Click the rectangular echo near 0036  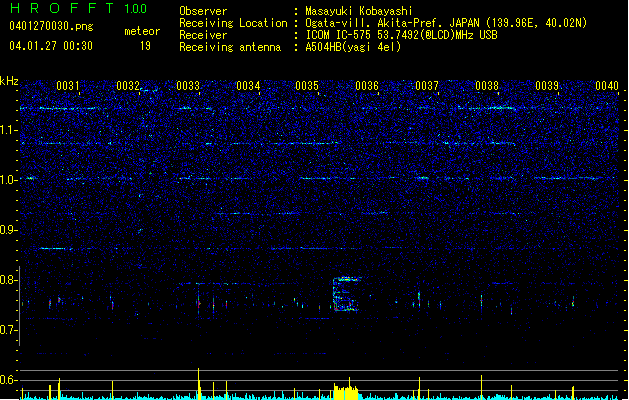point(346,294)
